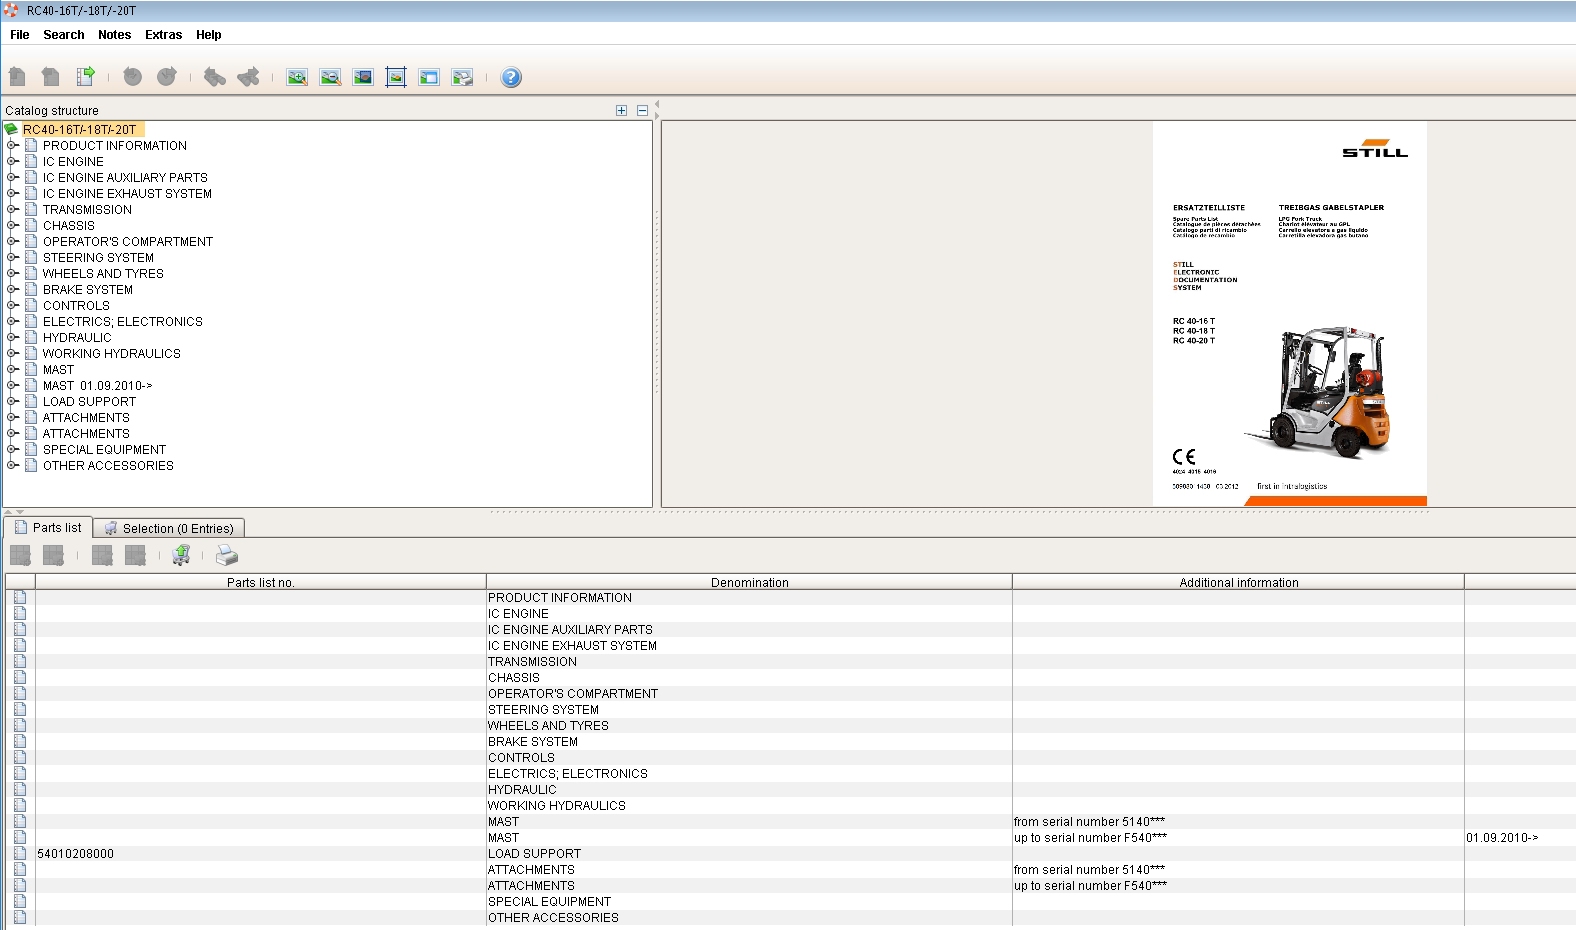Screen dimensions: 1576x930
Task: Click the document icon of the CHASSIS table row
Action: point(20,677)
